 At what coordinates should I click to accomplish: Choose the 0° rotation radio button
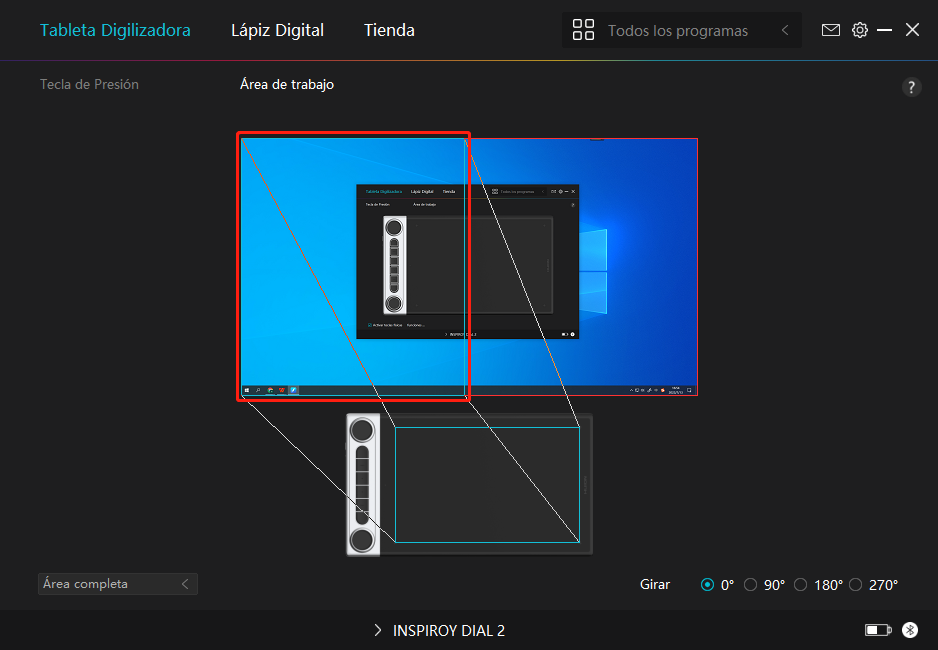pos(708,585)
